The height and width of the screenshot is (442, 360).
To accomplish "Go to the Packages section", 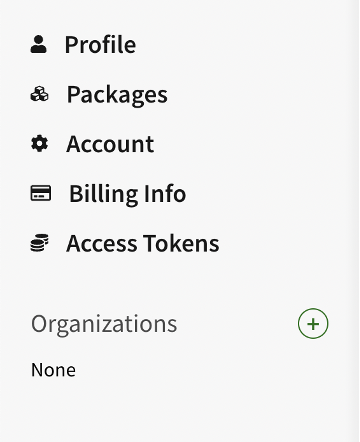I will point(99,94).
